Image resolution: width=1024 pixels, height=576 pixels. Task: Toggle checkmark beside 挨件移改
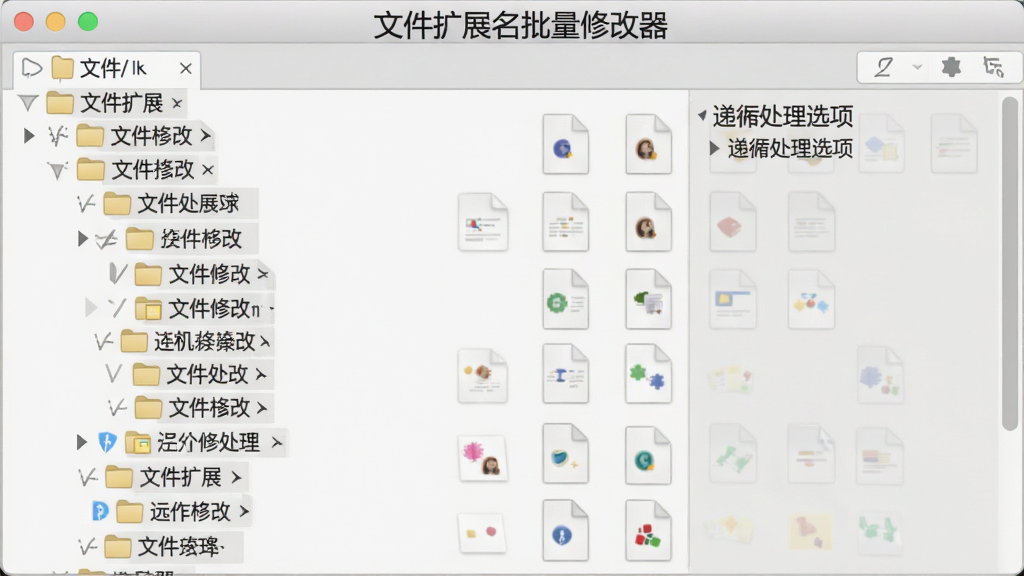(x=106, y=240)
